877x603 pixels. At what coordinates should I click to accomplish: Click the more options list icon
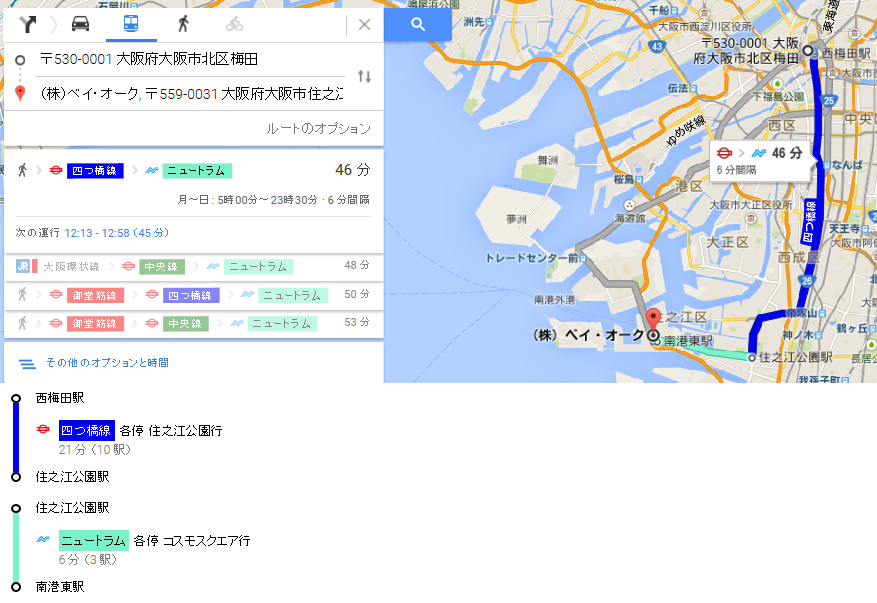click(x=27, y=364)
